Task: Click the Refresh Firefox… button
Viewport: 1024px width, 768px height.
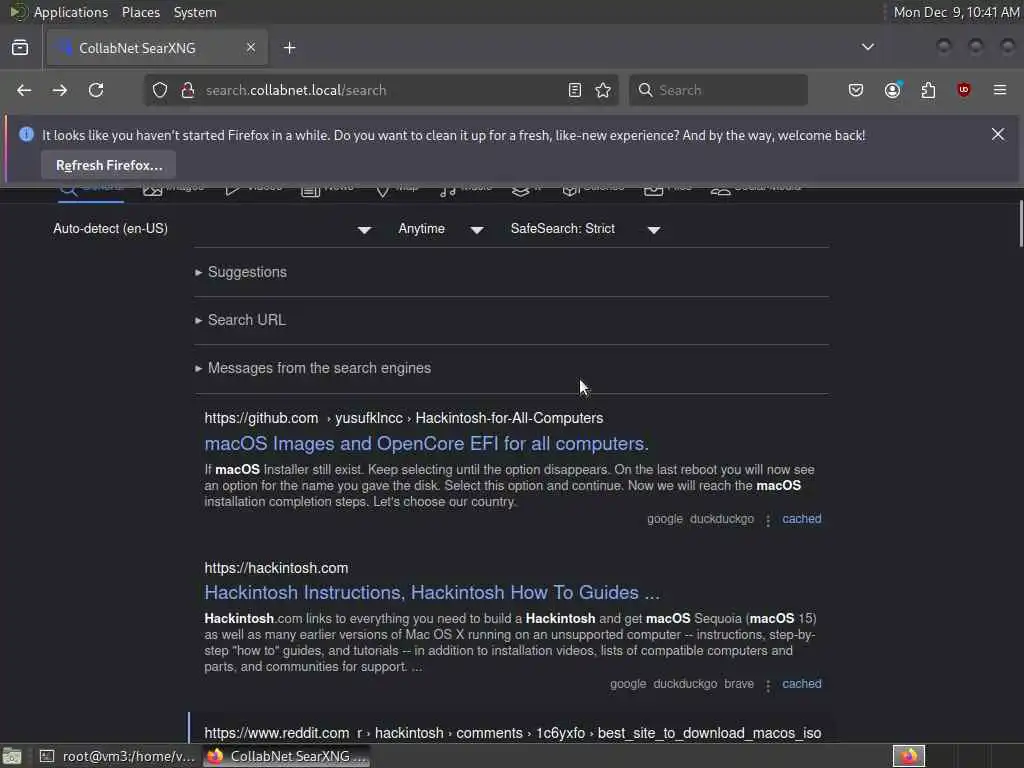Action: 108,165
